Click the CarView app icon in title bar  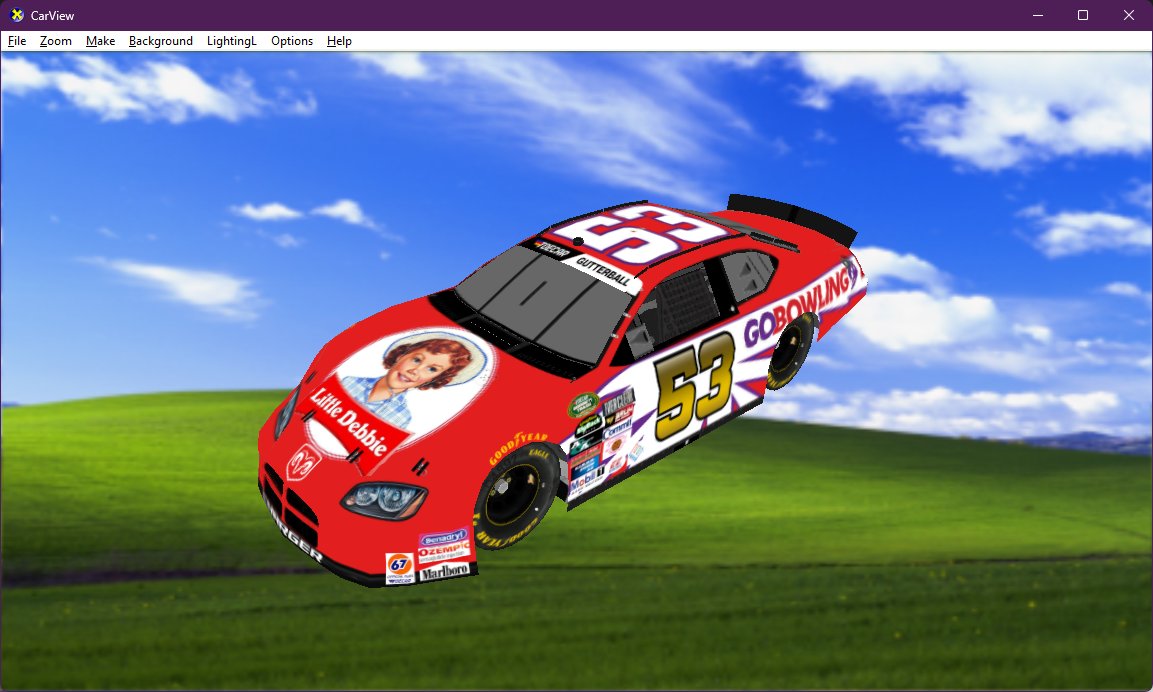tap(17, 15)
